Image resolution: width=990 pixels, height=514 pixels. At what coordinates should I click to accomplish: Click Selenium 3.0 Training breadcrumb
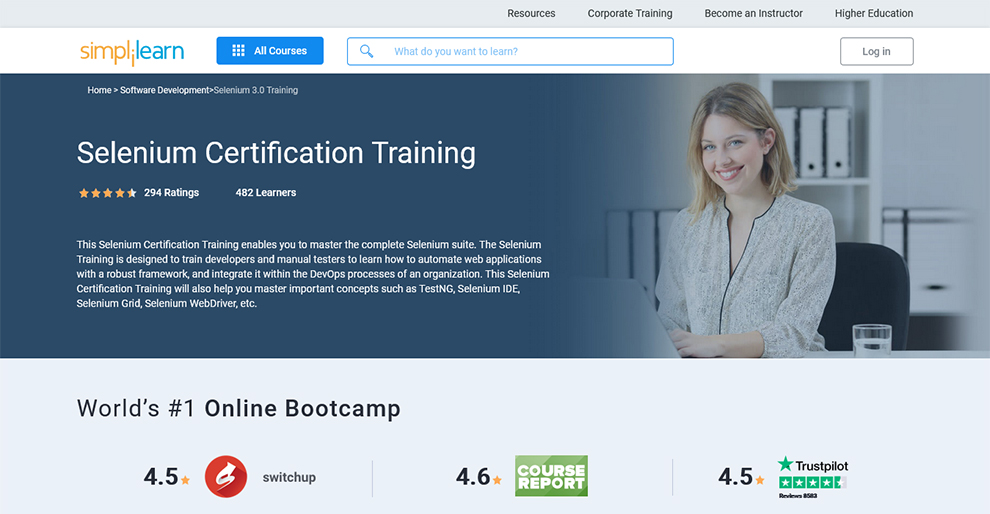coord(256,90)
